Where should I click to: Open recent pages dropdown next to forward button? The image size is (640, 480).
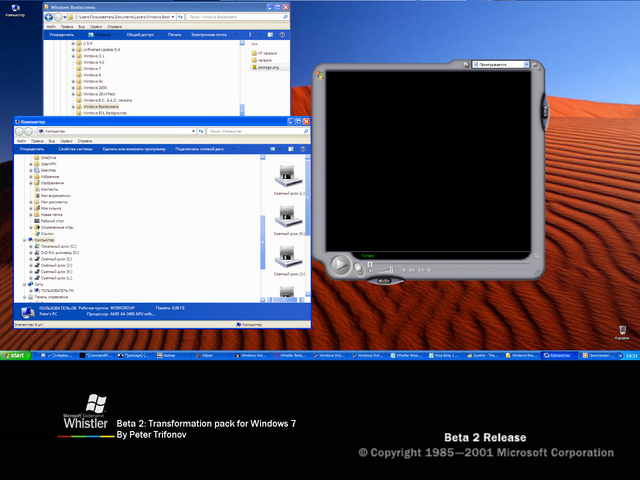[x=65, y=17]
